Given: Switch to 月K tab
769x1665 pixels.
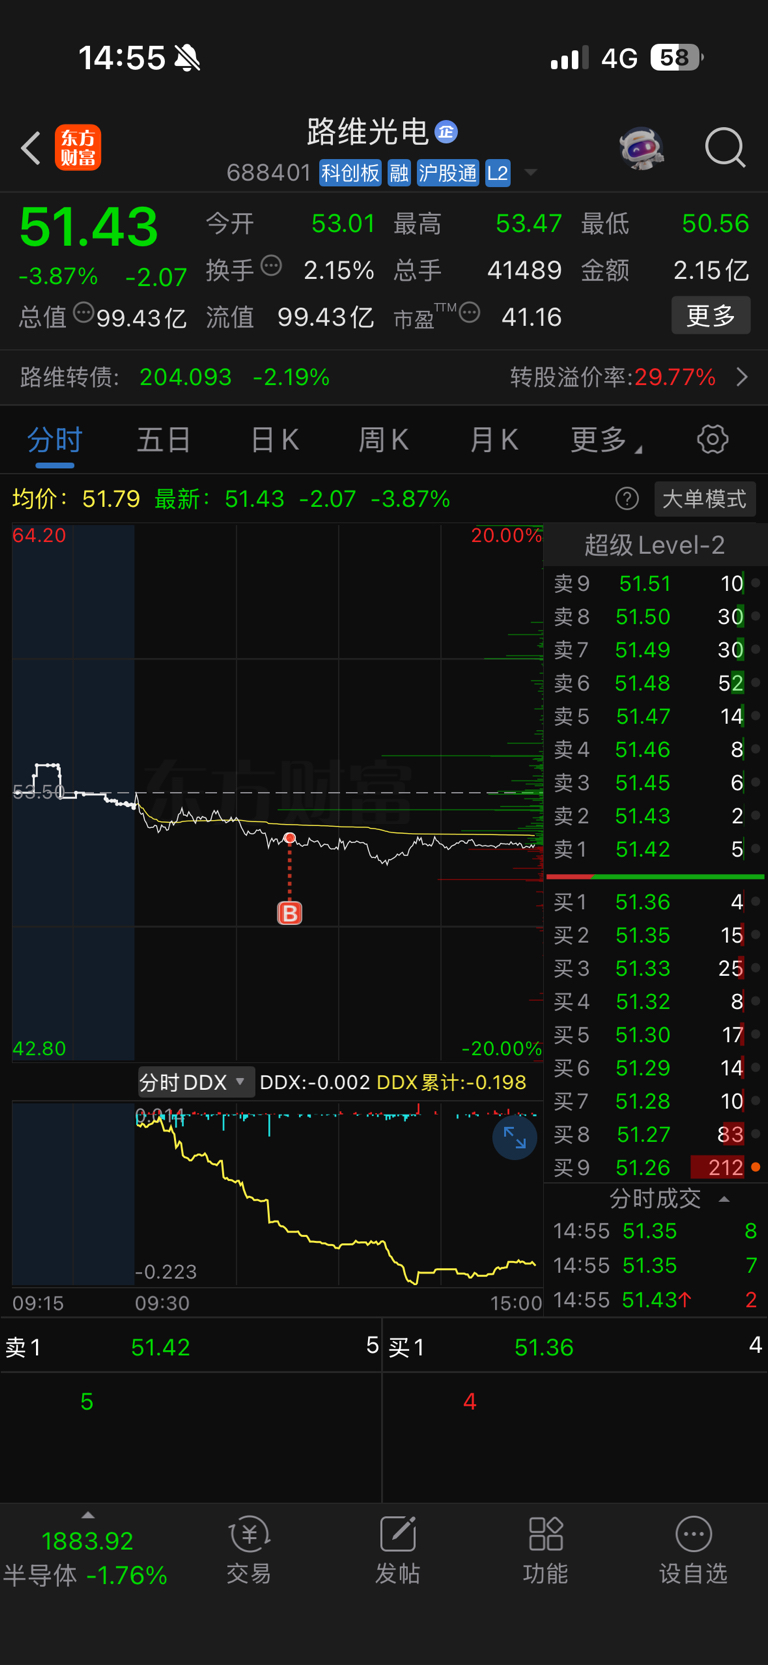Looking at the screenshot, I should pos(493,439).
